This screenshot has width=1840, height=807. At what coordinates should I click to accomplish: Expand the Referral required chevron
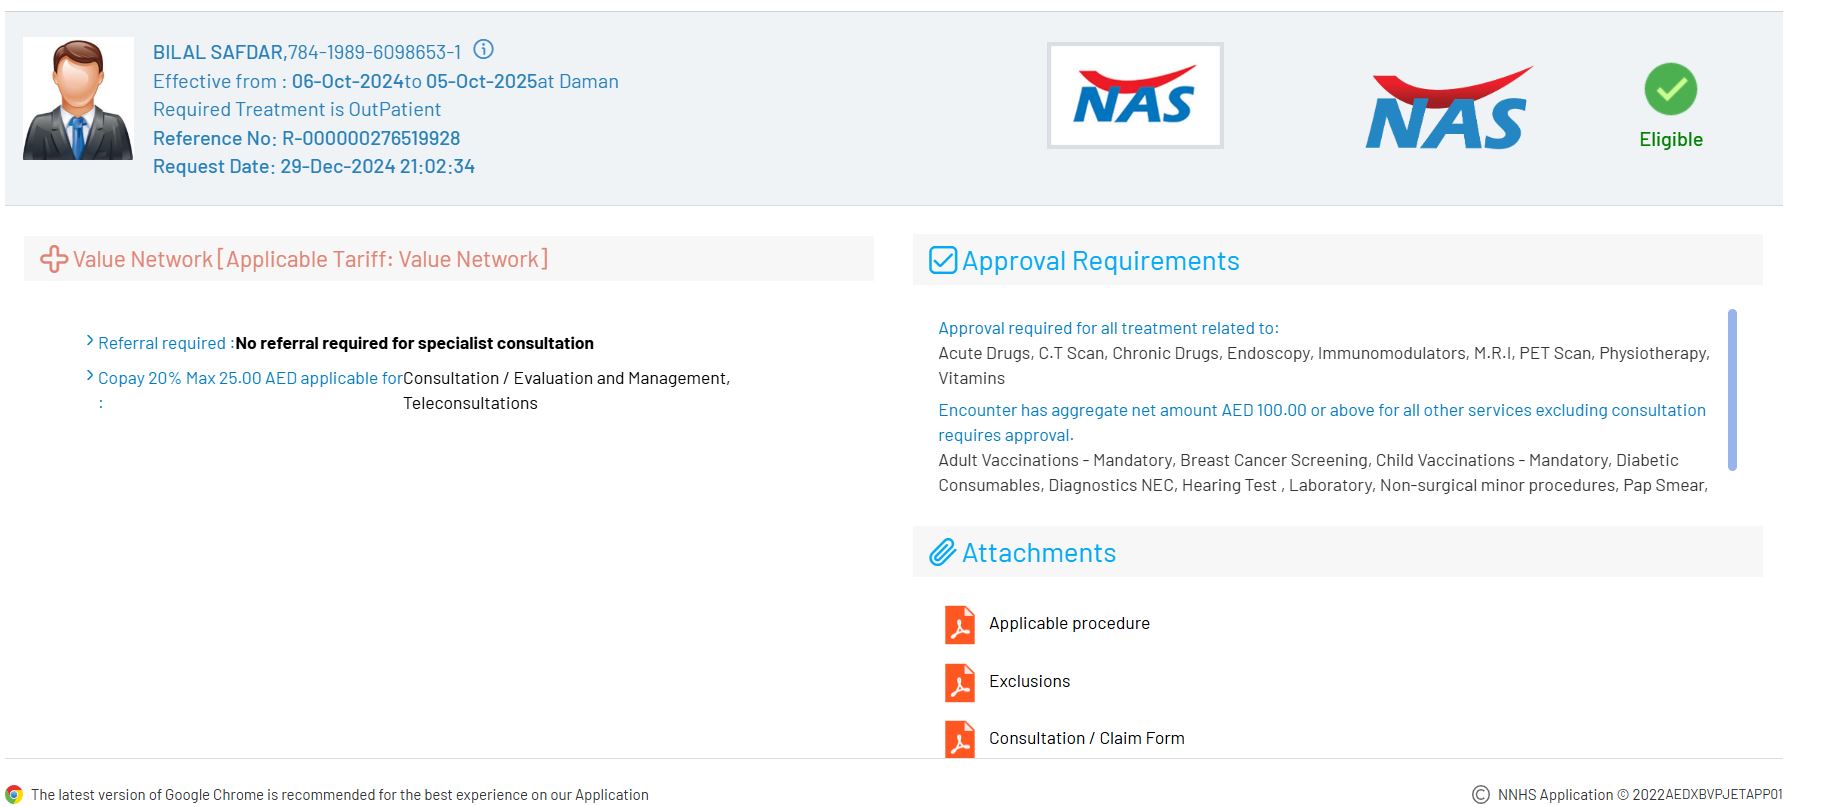[90, 342]
